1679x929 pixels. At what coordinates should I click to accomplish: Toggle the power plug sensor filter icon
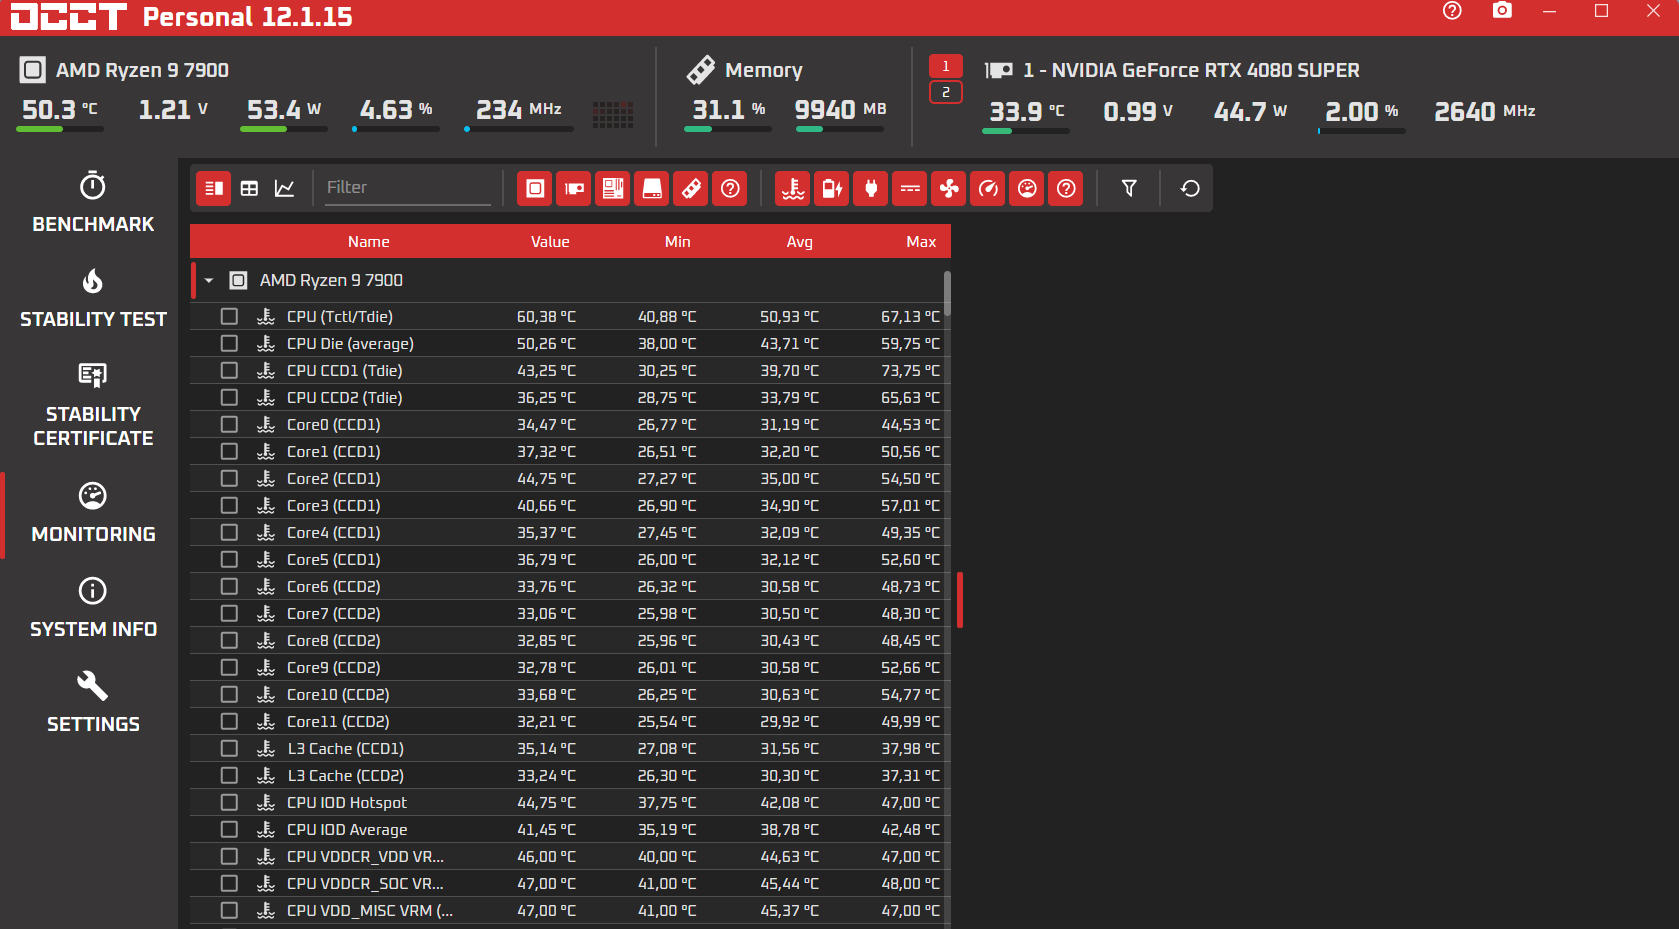point(871,188)
